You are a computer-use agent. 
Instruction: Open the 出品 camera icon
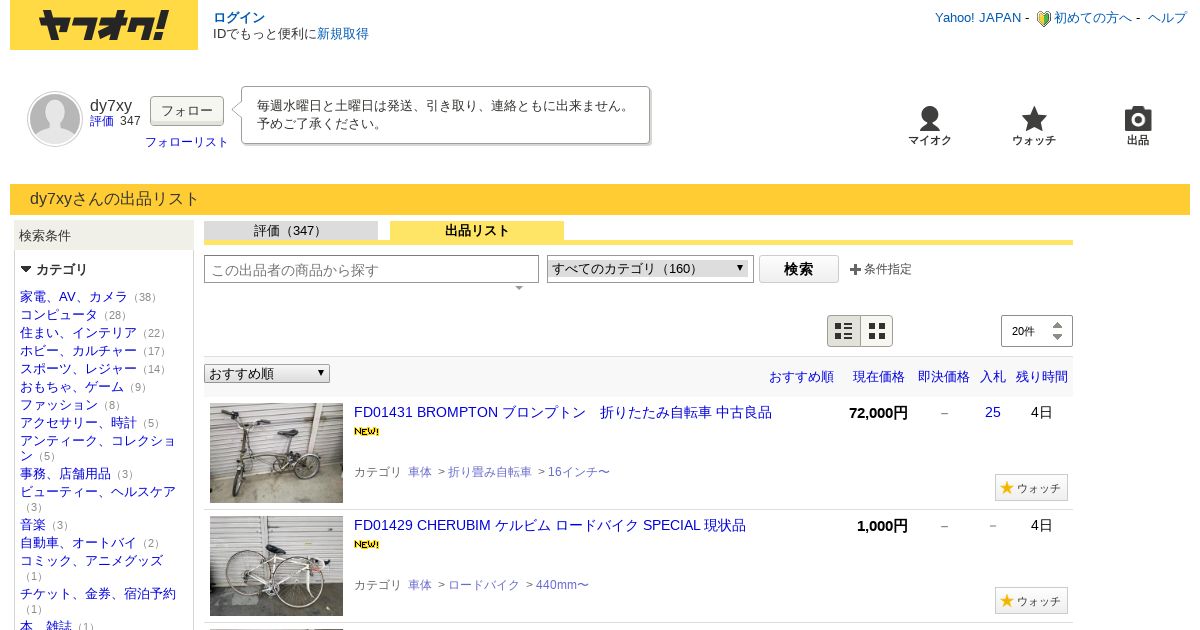tap(1138, 119)
